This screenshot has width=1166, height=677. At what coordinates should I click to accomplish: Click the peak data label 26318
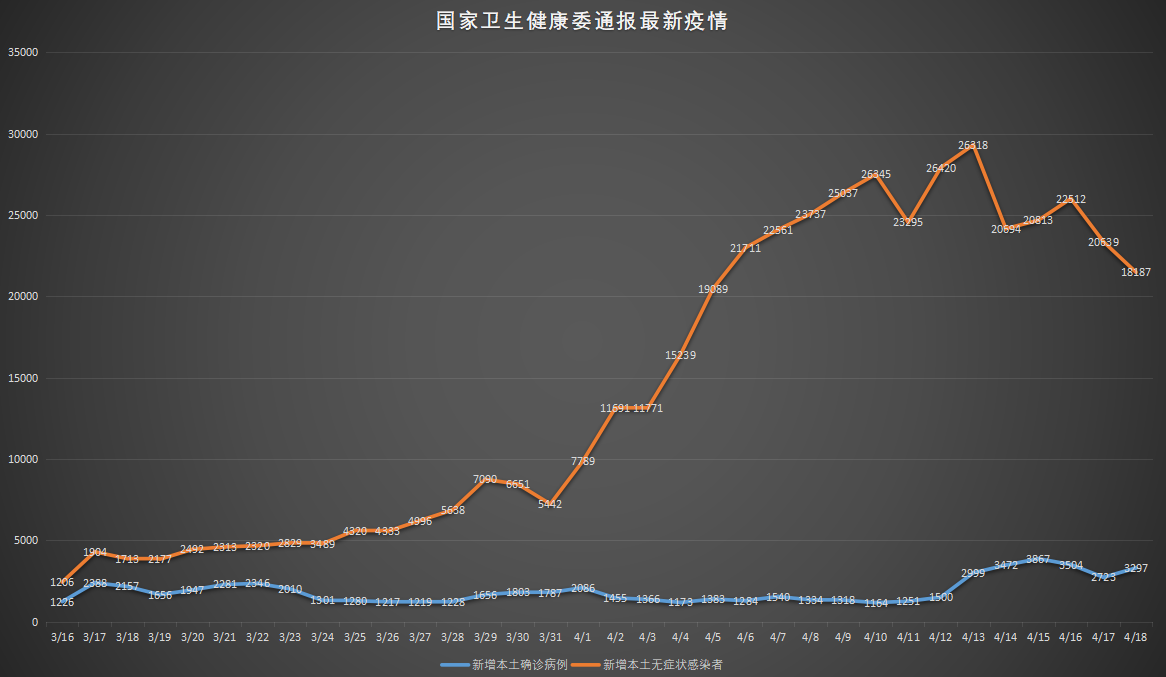click(x=973, y=146)
